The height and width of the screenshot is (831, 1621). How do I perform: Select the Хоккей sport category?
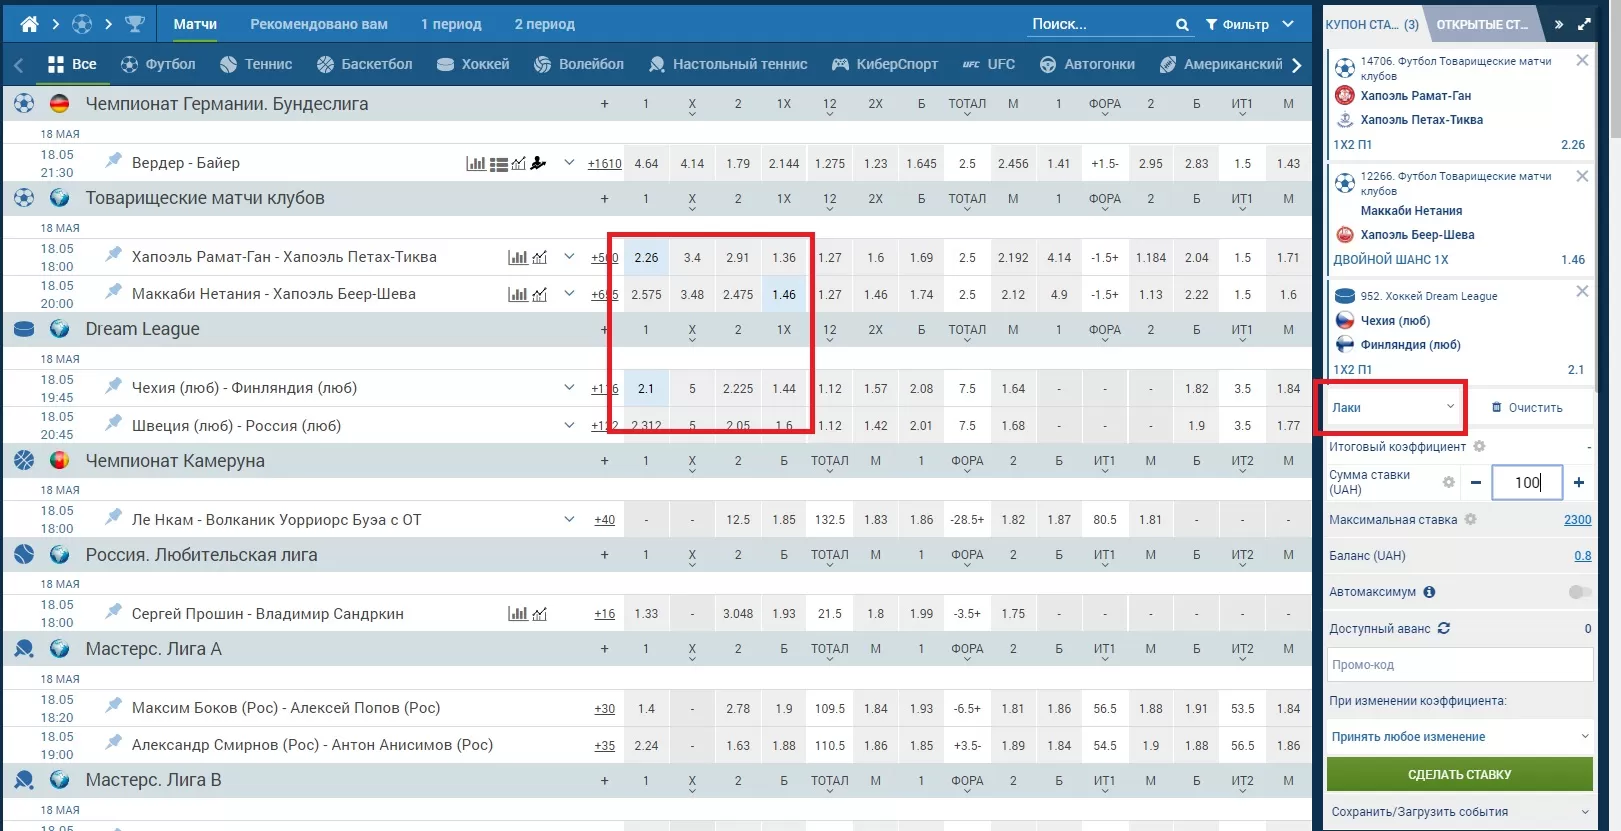point(474,64)
